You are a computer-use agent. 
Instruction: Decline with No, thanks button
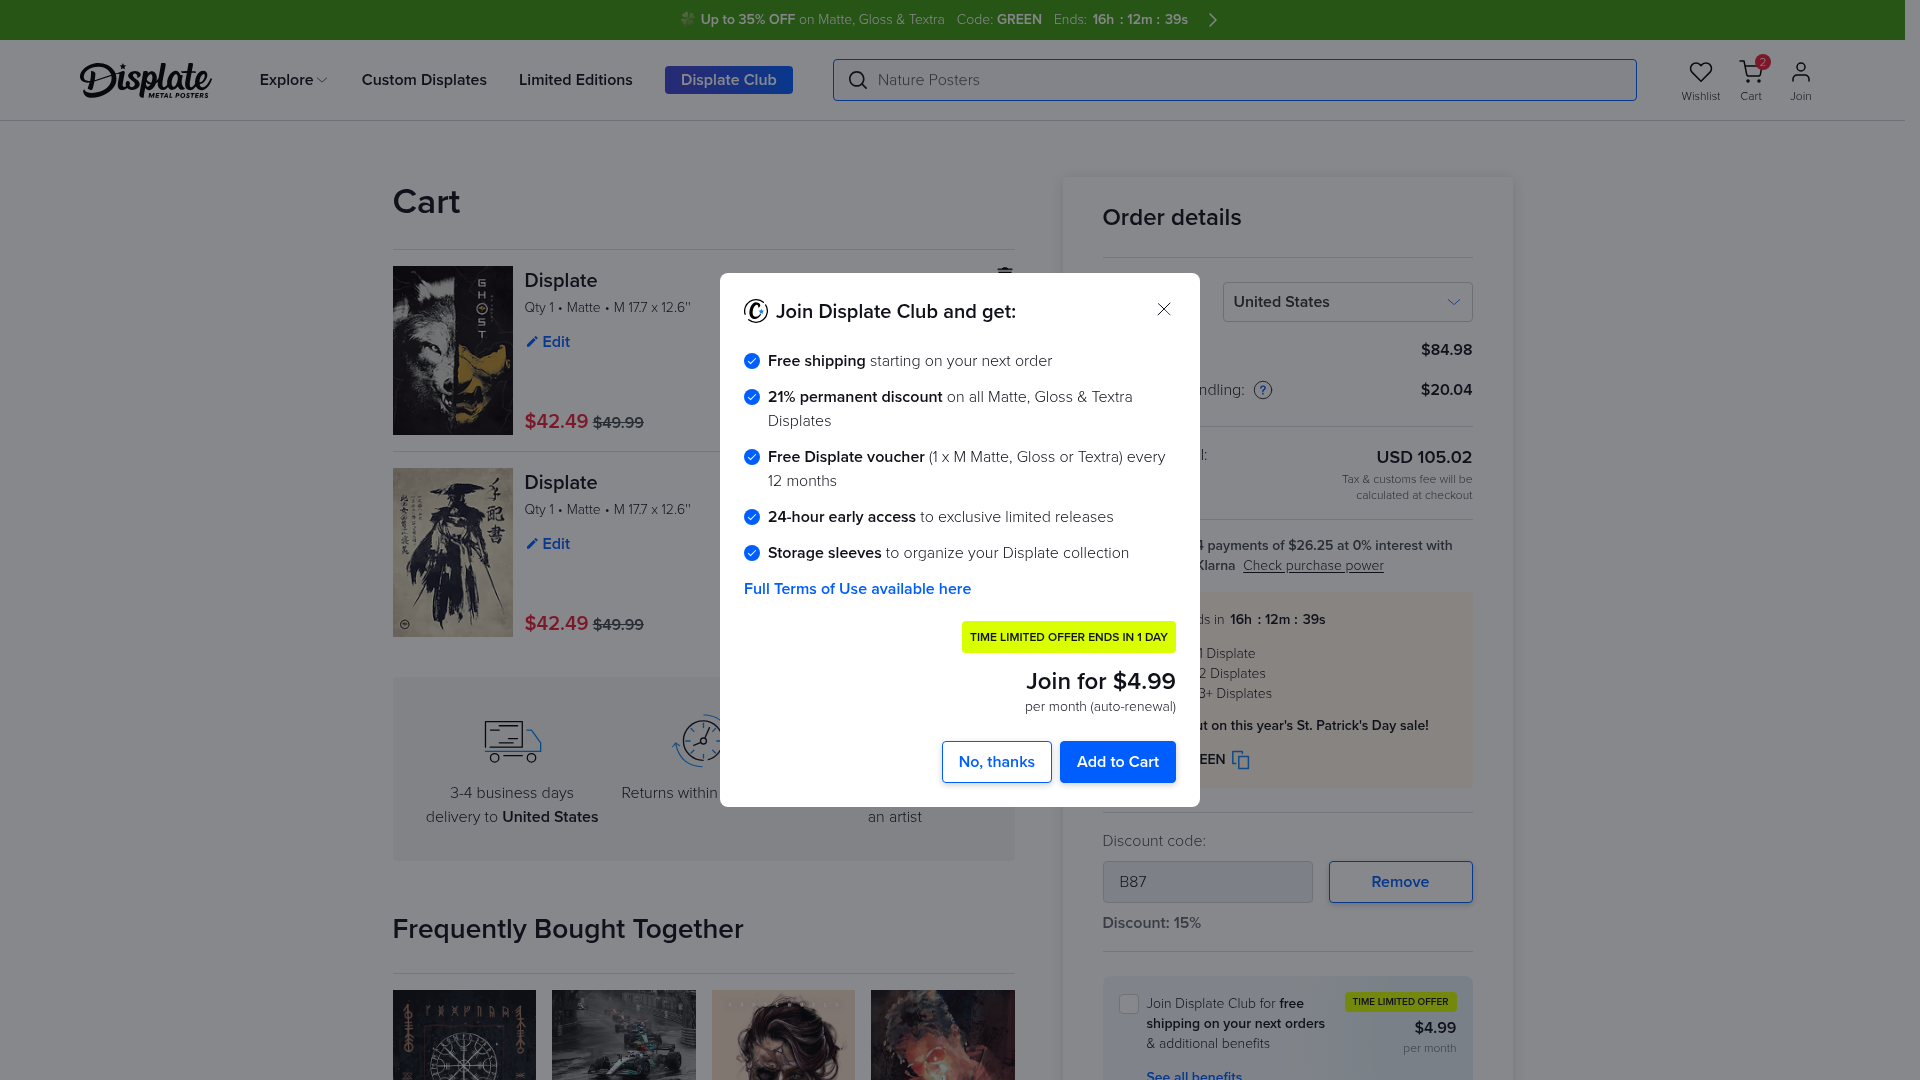tap(996, 762)
